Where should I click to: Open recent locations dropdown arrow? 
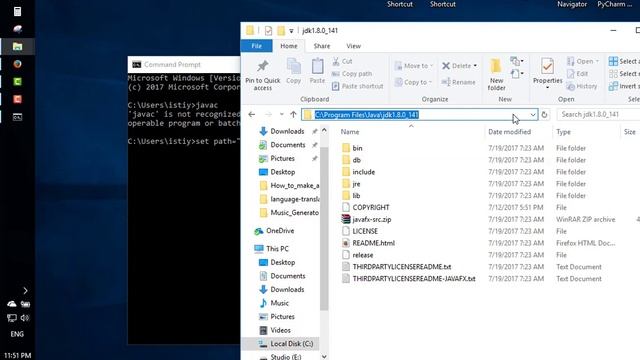click(281, 115)
